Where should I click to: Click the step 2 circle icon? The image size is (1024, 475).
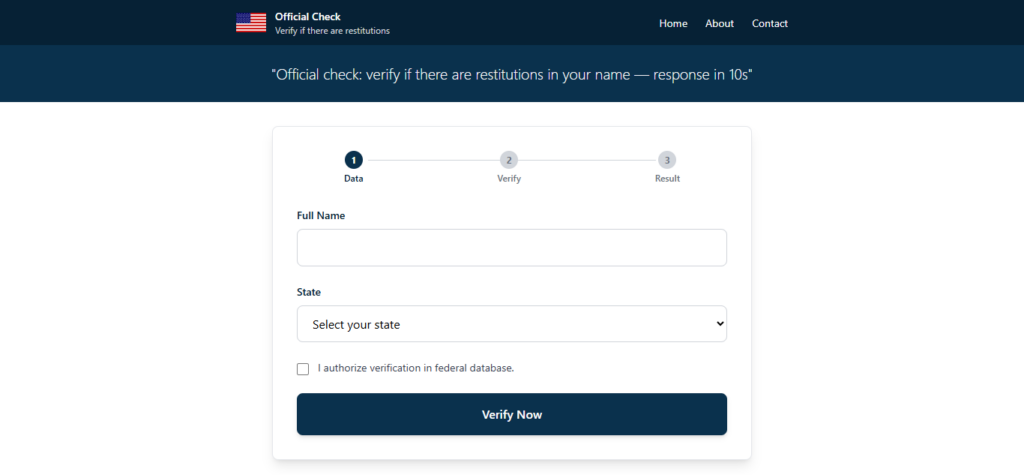pos(509,160)
